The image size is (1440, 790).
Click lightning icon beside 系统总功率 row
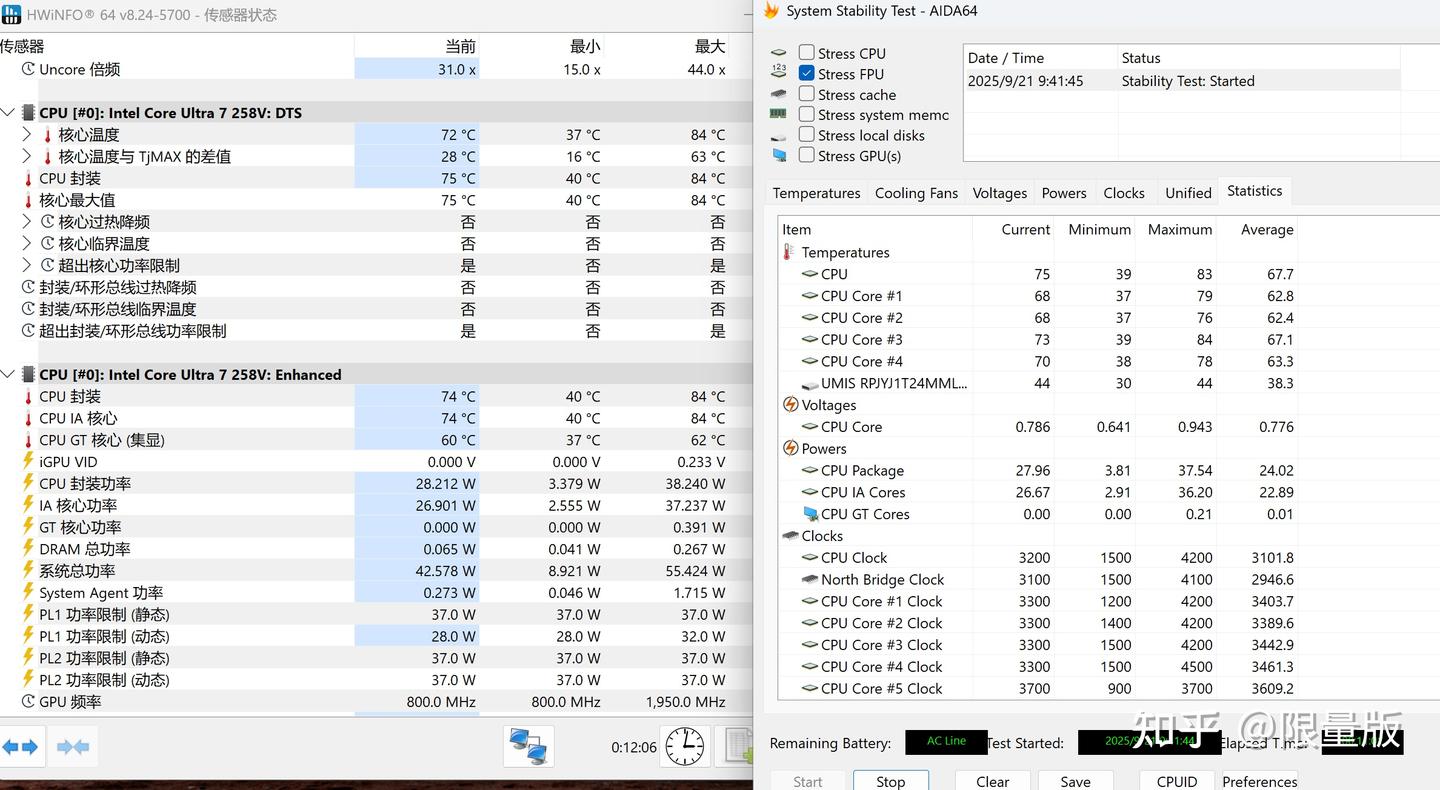coord(28,571)
